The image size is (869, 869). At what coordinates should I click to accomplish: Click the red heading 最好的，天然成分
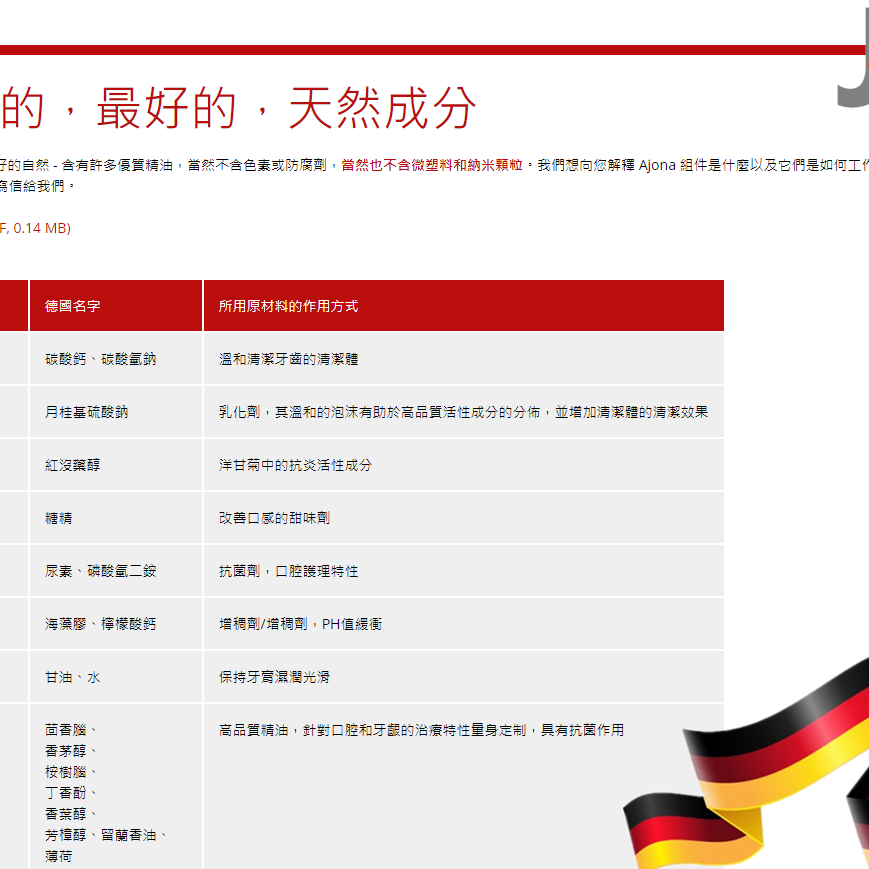[238, 109]
